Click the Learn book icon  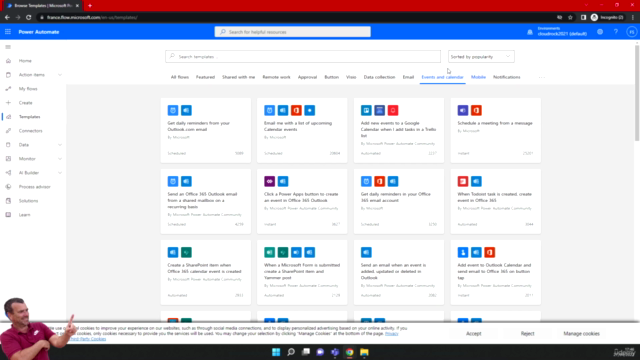(x=8, y=215)
